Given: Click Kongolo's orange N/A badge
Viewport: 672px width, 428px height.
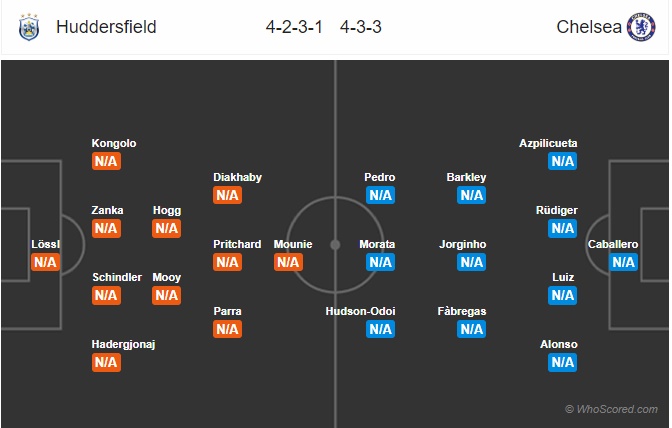Looking at the screenshot, I should pos(106,162).
